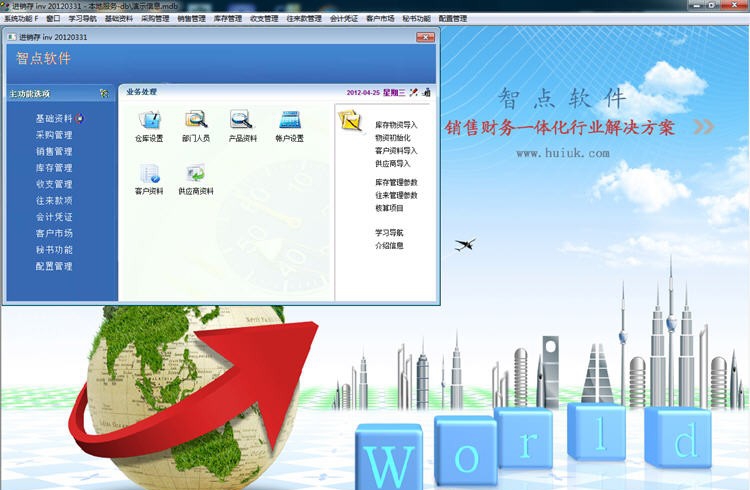Click the 介绍信息 link
Screen dimensions: 750x490
(389, 245)
